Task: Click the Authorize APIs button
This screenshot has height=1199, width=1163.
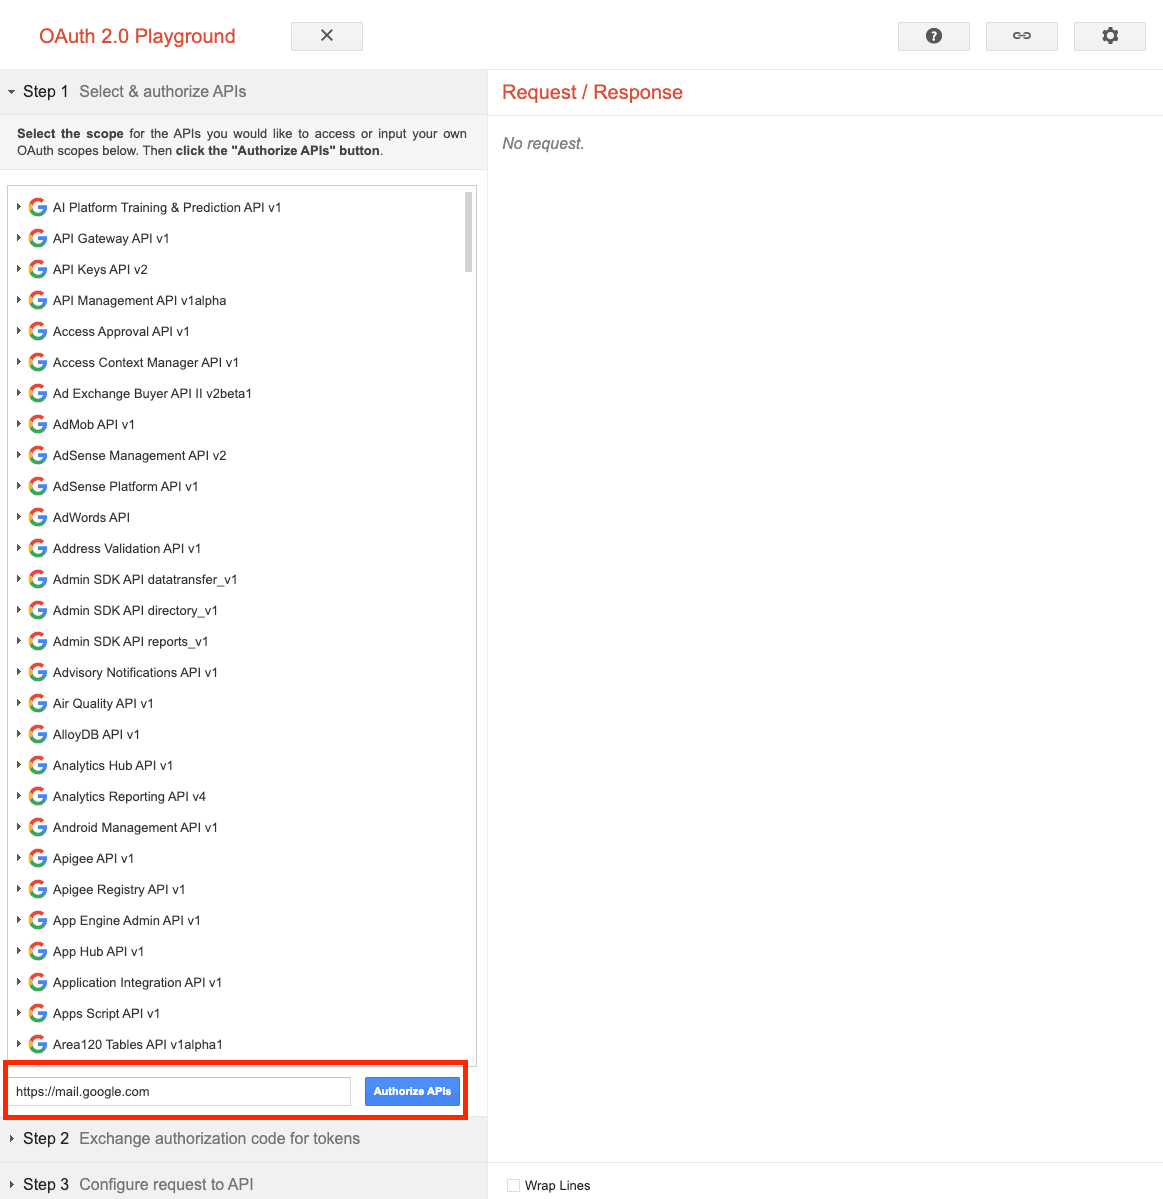Action: 412,1091
